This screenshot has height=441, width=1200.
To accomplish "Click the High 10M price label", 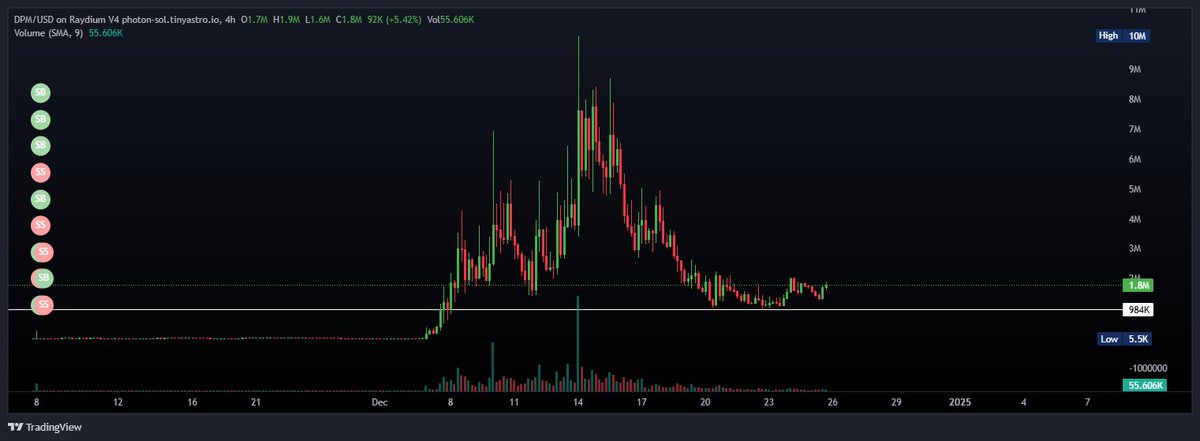I will (x=1124, y=36).
